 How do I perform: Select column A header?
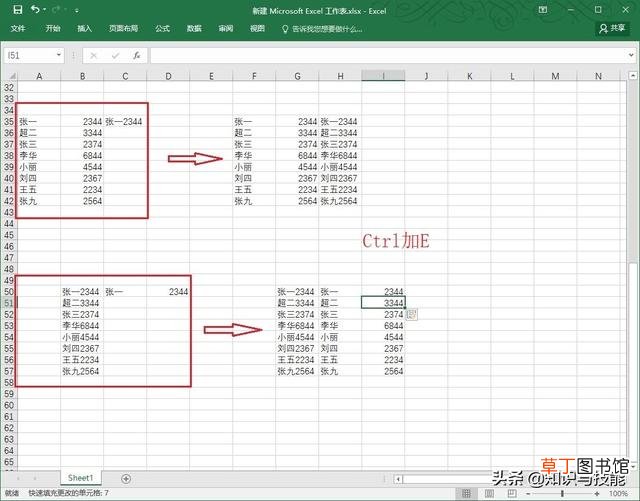[39, 76]
